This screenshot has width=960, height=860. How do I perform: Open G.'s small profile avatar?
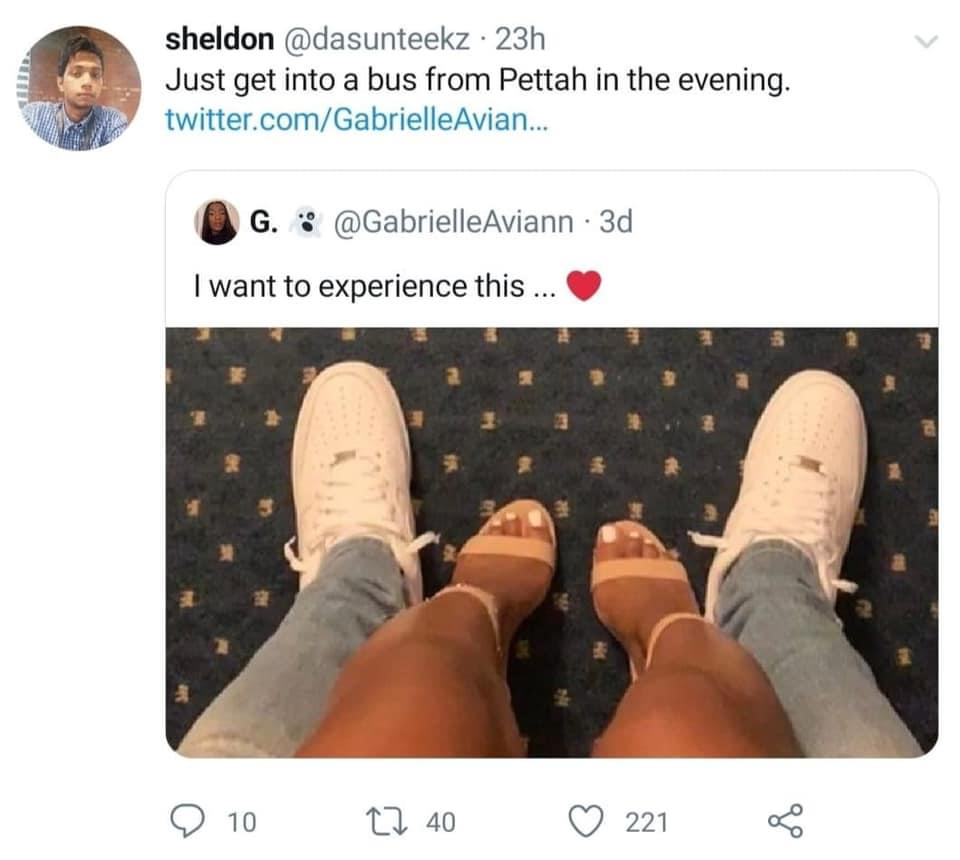click(x=216, y=222)
